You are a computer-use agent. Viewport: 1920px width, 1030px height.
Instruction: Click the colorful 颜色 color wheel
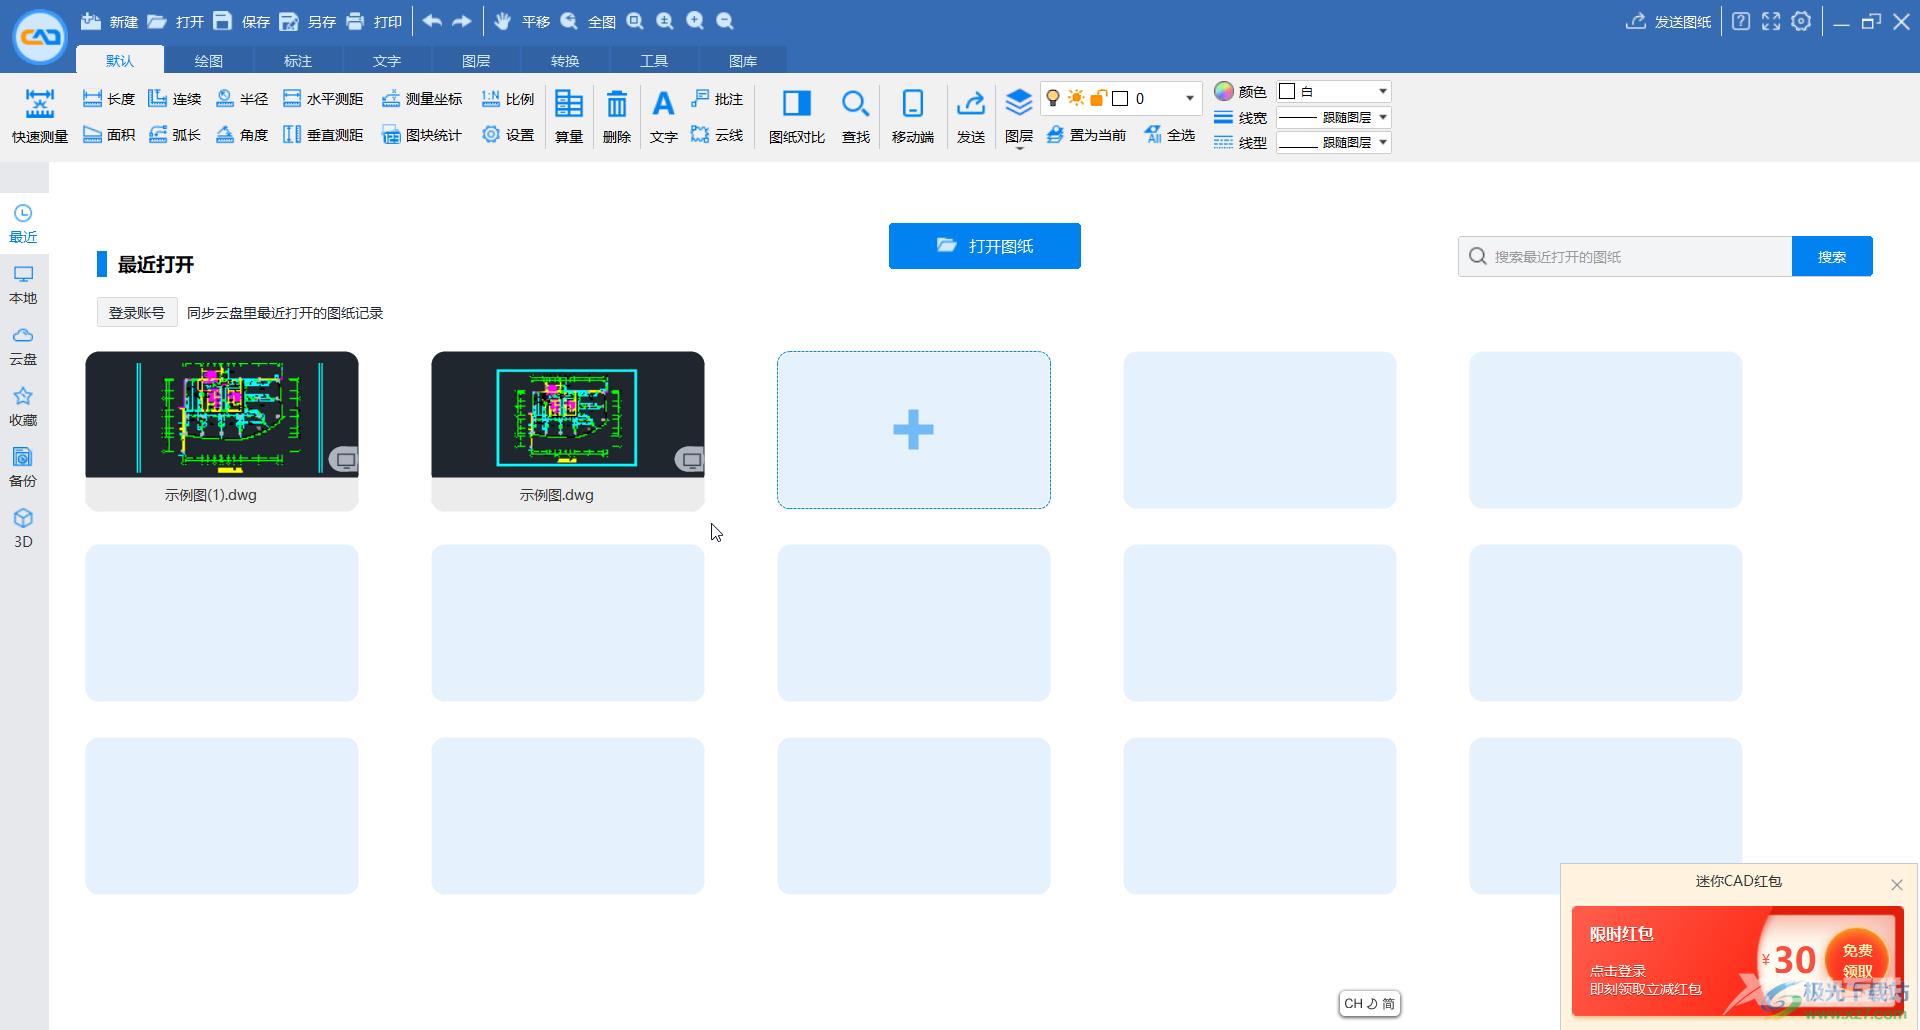pos(1224,91)
